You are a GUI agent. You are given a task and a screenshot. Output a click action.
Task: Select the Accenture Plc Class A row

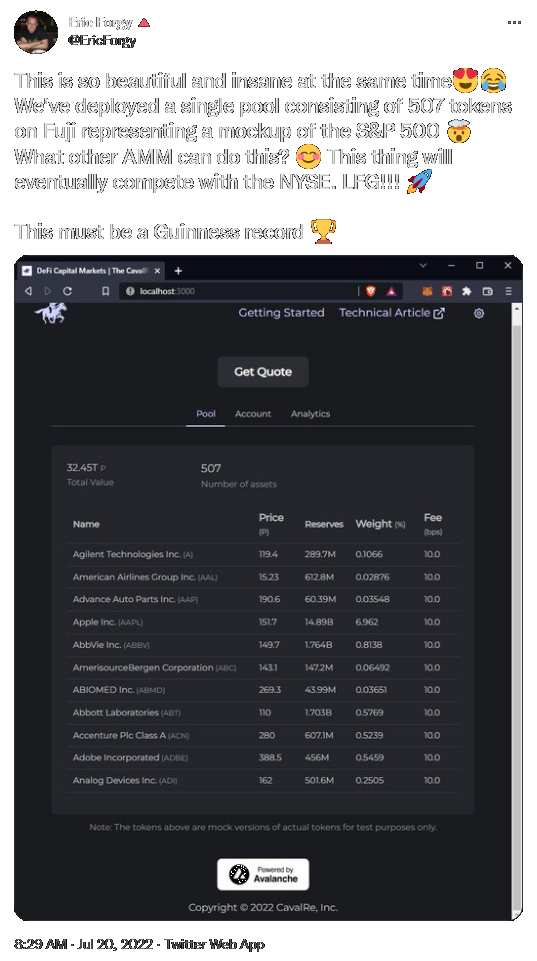262,735
